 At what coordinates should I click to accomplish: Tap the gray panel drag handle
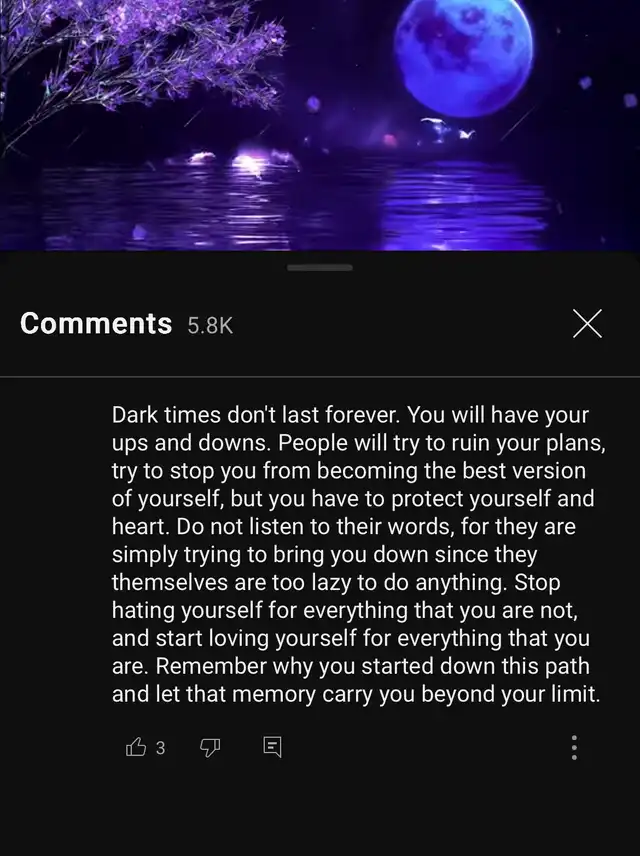(320, 268)
